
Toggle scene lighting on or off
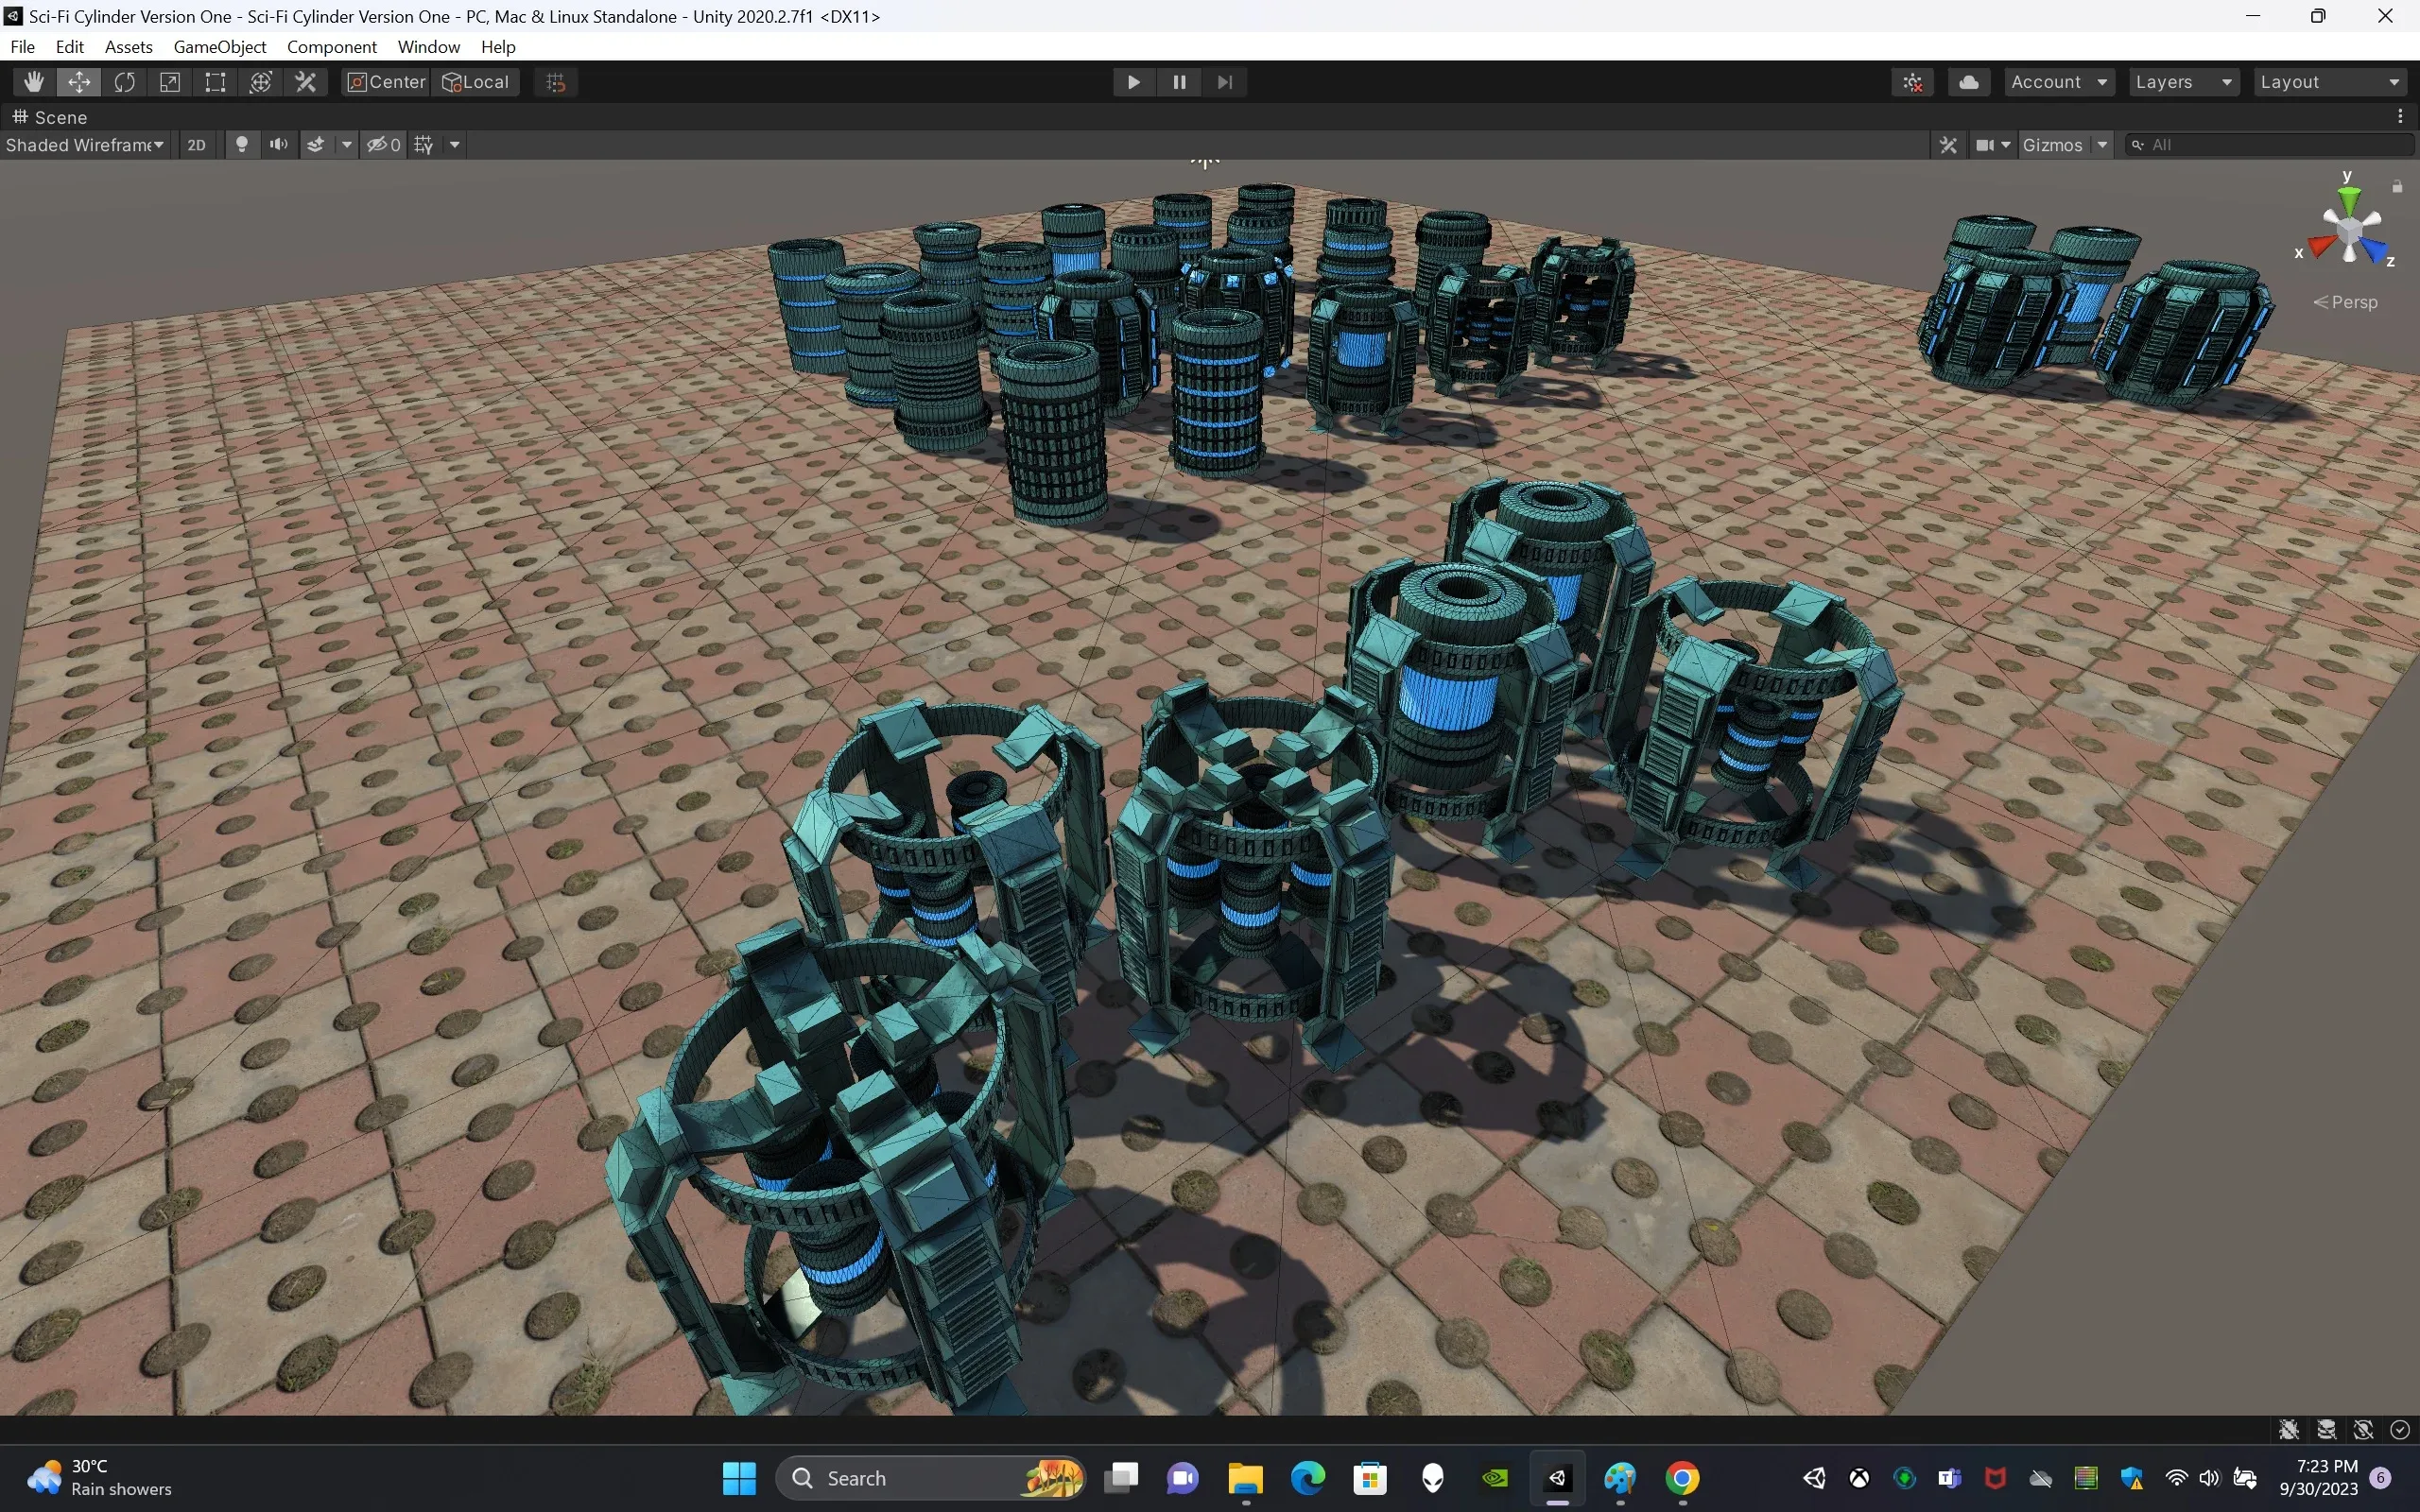click(242, 144)
